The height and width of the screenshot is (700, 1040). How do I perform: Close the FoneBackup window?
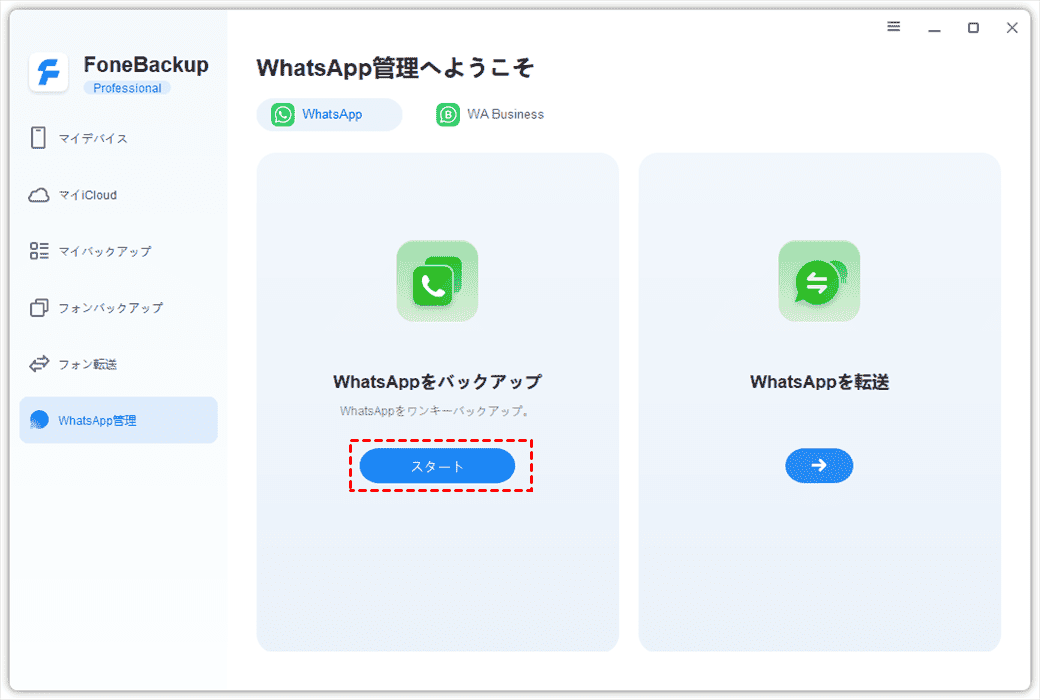tap(1012, 27)
